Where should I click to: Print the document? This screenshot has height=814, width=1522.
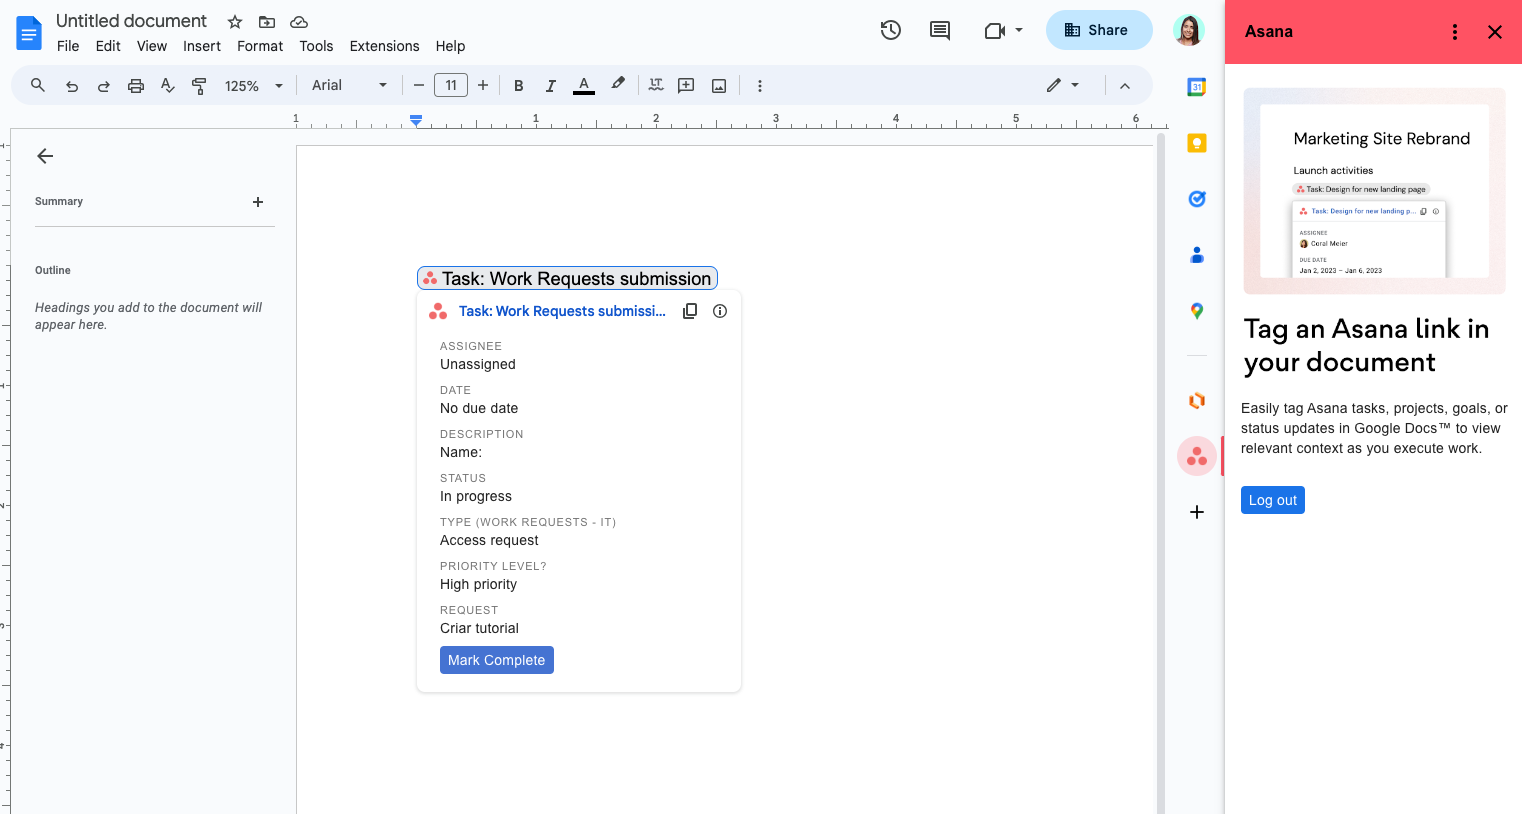(136, 86)
